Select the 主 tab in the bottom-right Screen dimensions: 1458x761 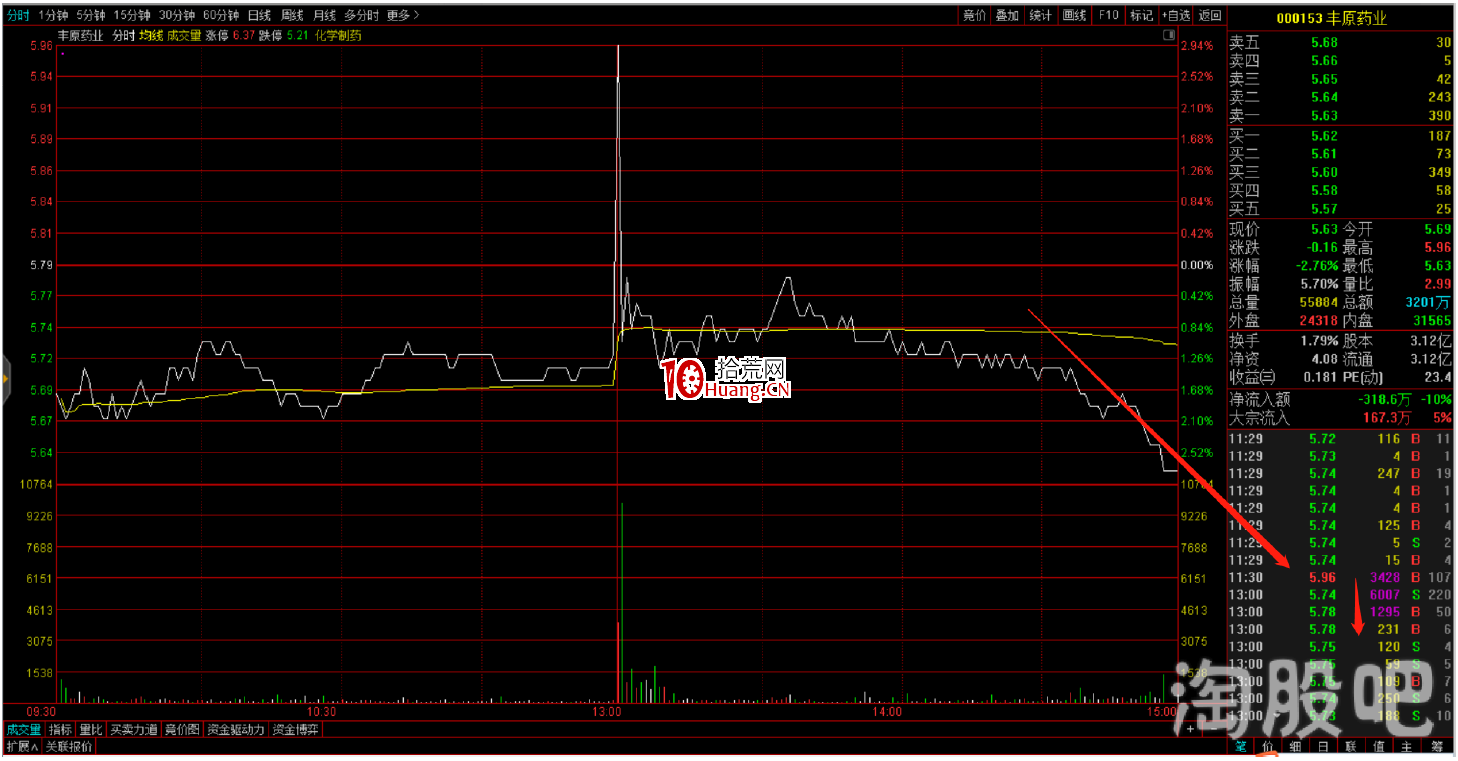pyautogui.click(x=1407, y=746)
